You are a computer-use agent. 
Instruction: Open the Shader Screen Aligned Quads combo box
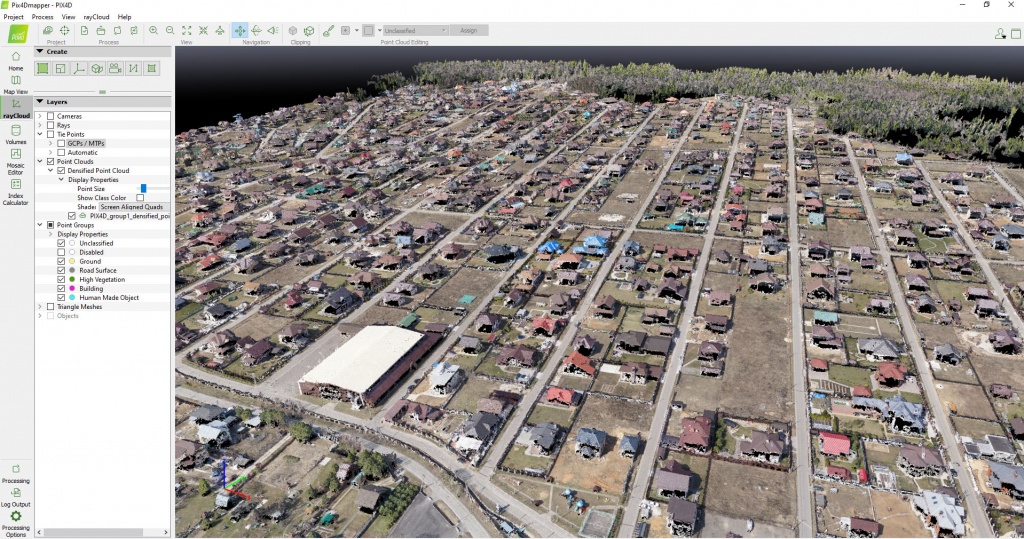[x=133, y=206]
